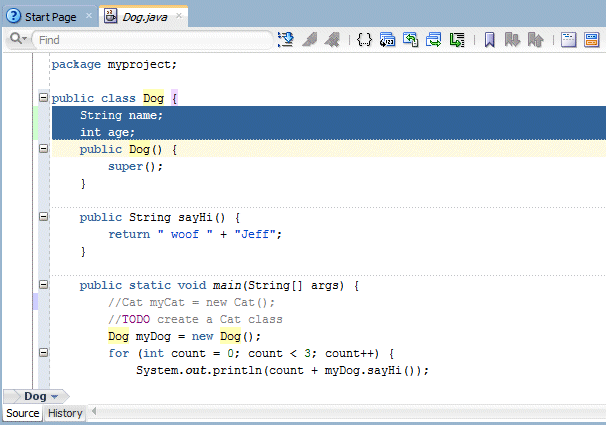Go to next bookmark down-arrow icon

point(512,39)
